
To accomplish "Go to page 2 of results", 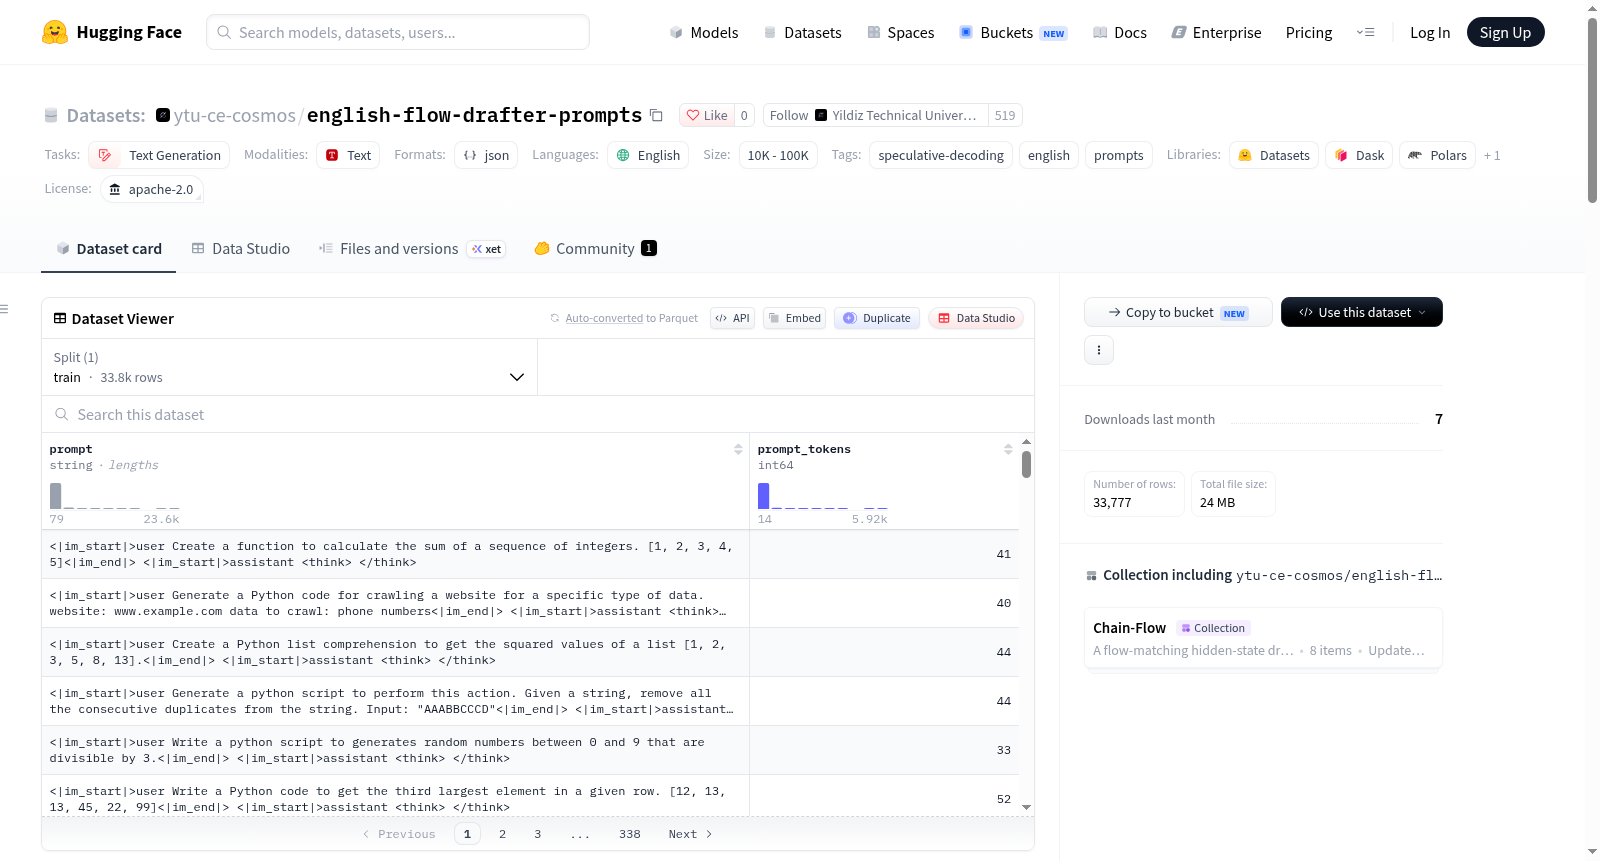I will coord(502,834).
